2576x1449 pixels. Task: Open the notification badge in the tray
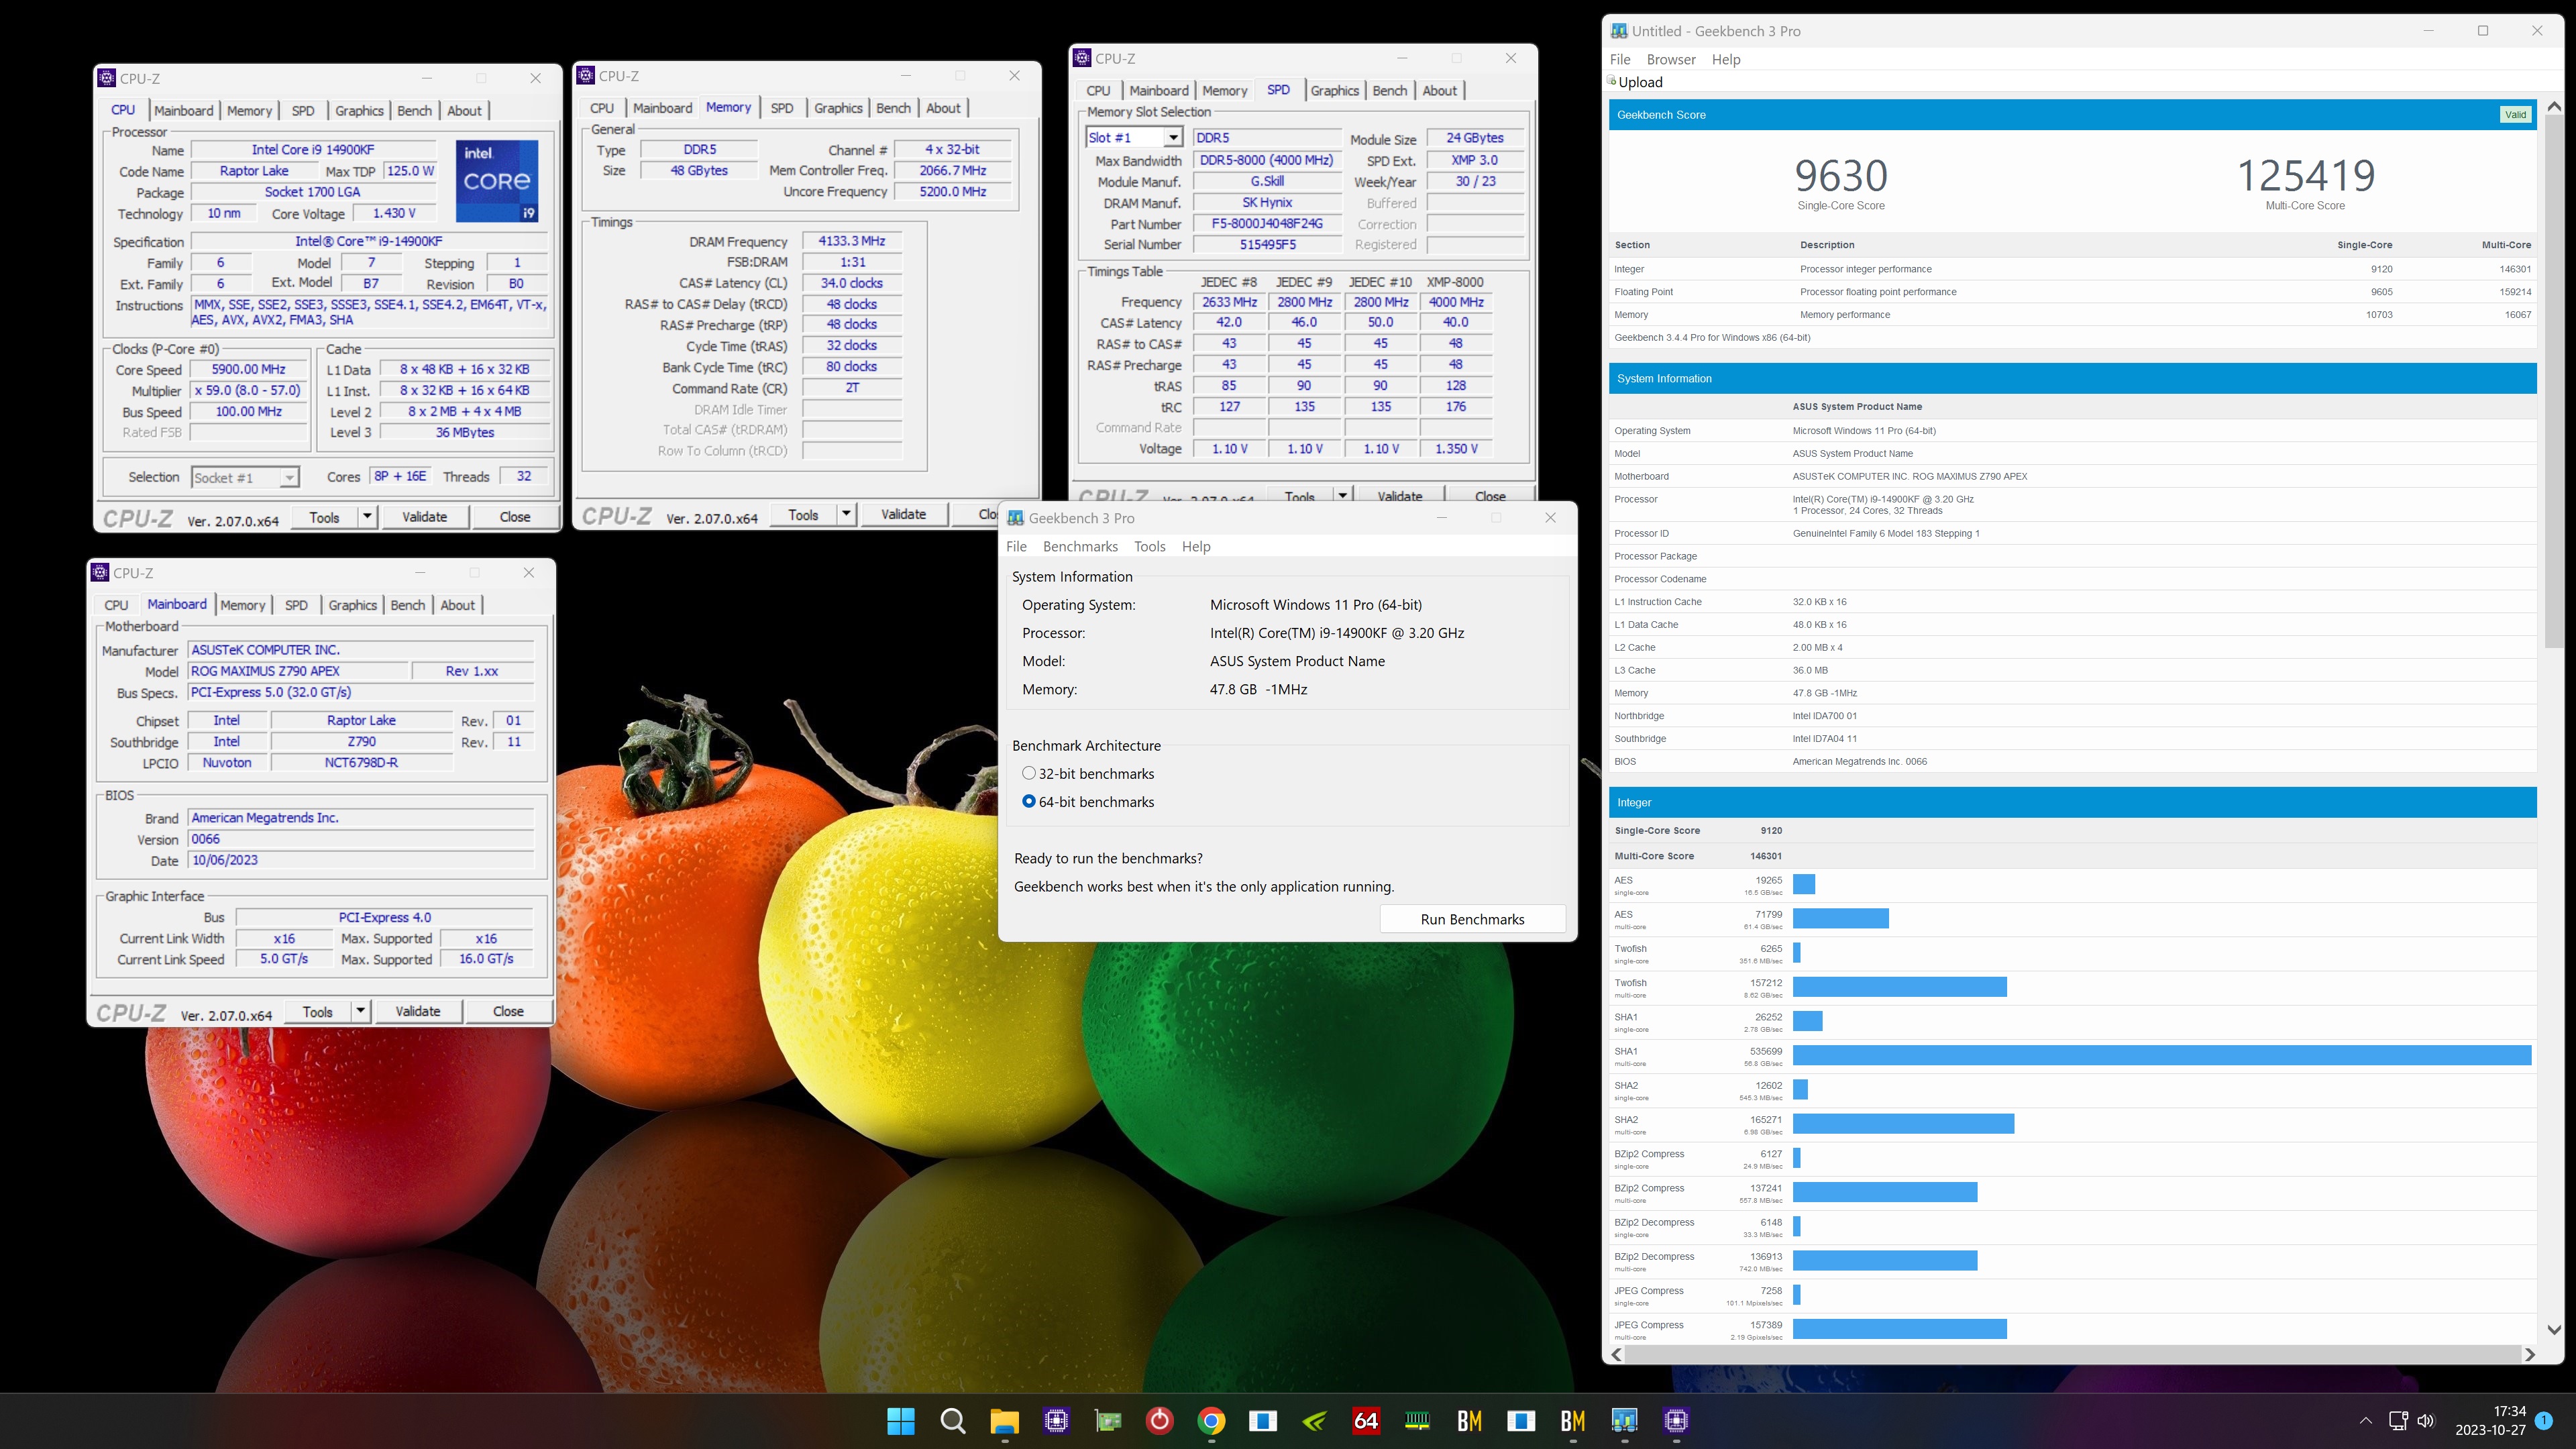pos(2544,1421)
